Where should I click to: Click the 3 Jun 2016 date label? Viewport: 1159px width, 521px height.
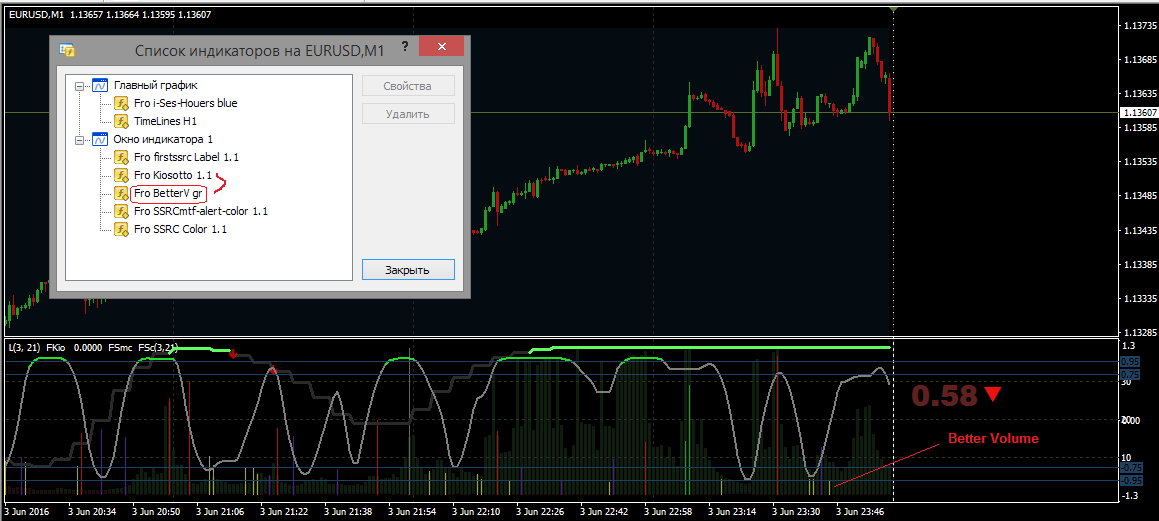click(26, 511)
